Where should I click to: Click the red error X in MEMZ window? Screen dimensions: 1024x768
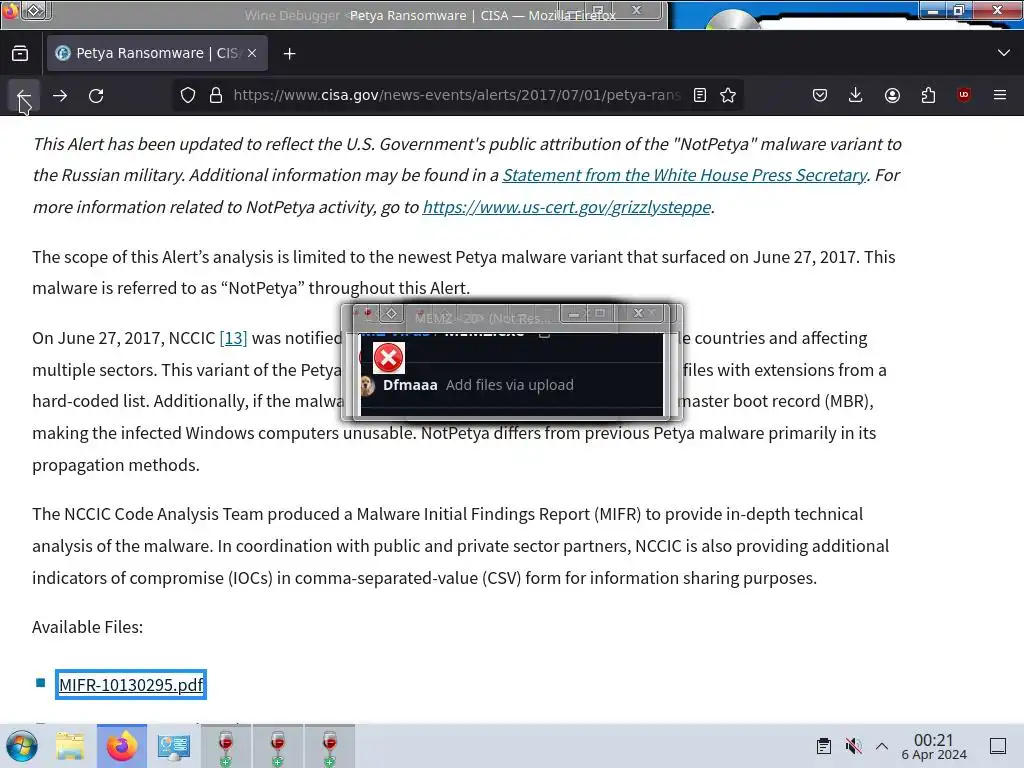pyautogui.click(x=389, y=358)
